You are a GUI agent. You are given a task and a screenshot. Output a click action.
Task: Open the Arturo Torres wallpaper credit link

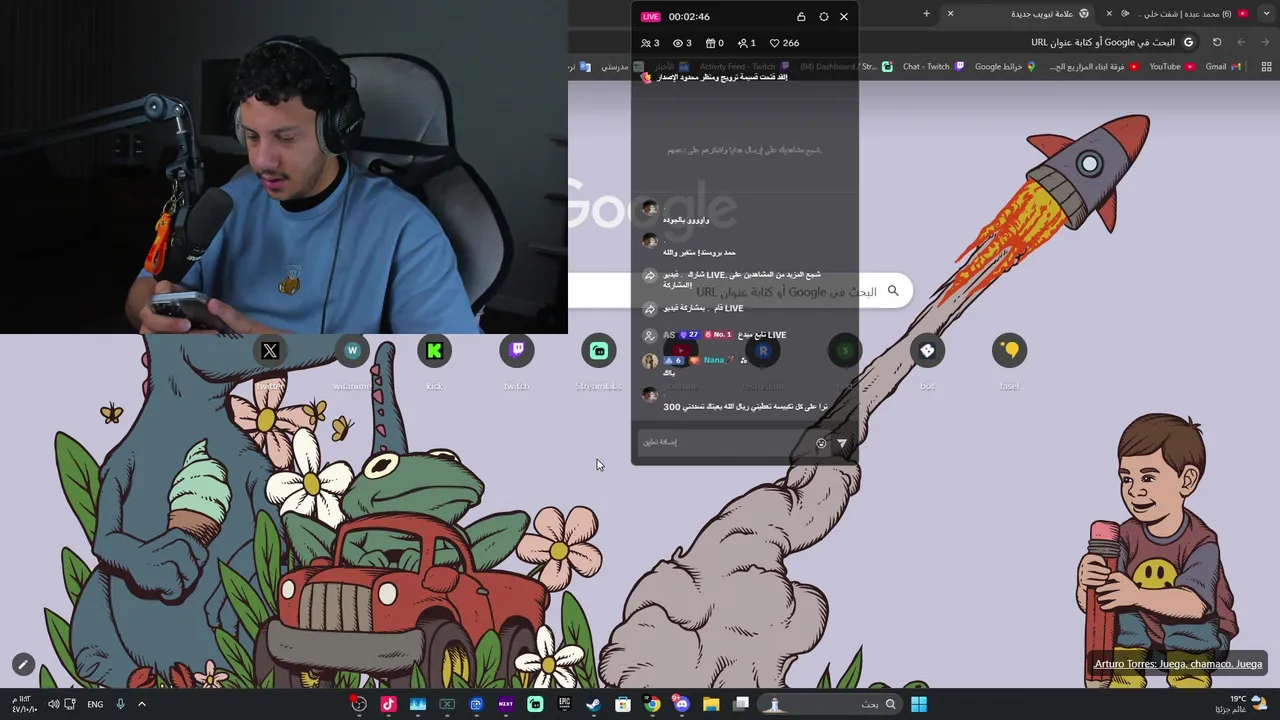[x=1178, y=664]
